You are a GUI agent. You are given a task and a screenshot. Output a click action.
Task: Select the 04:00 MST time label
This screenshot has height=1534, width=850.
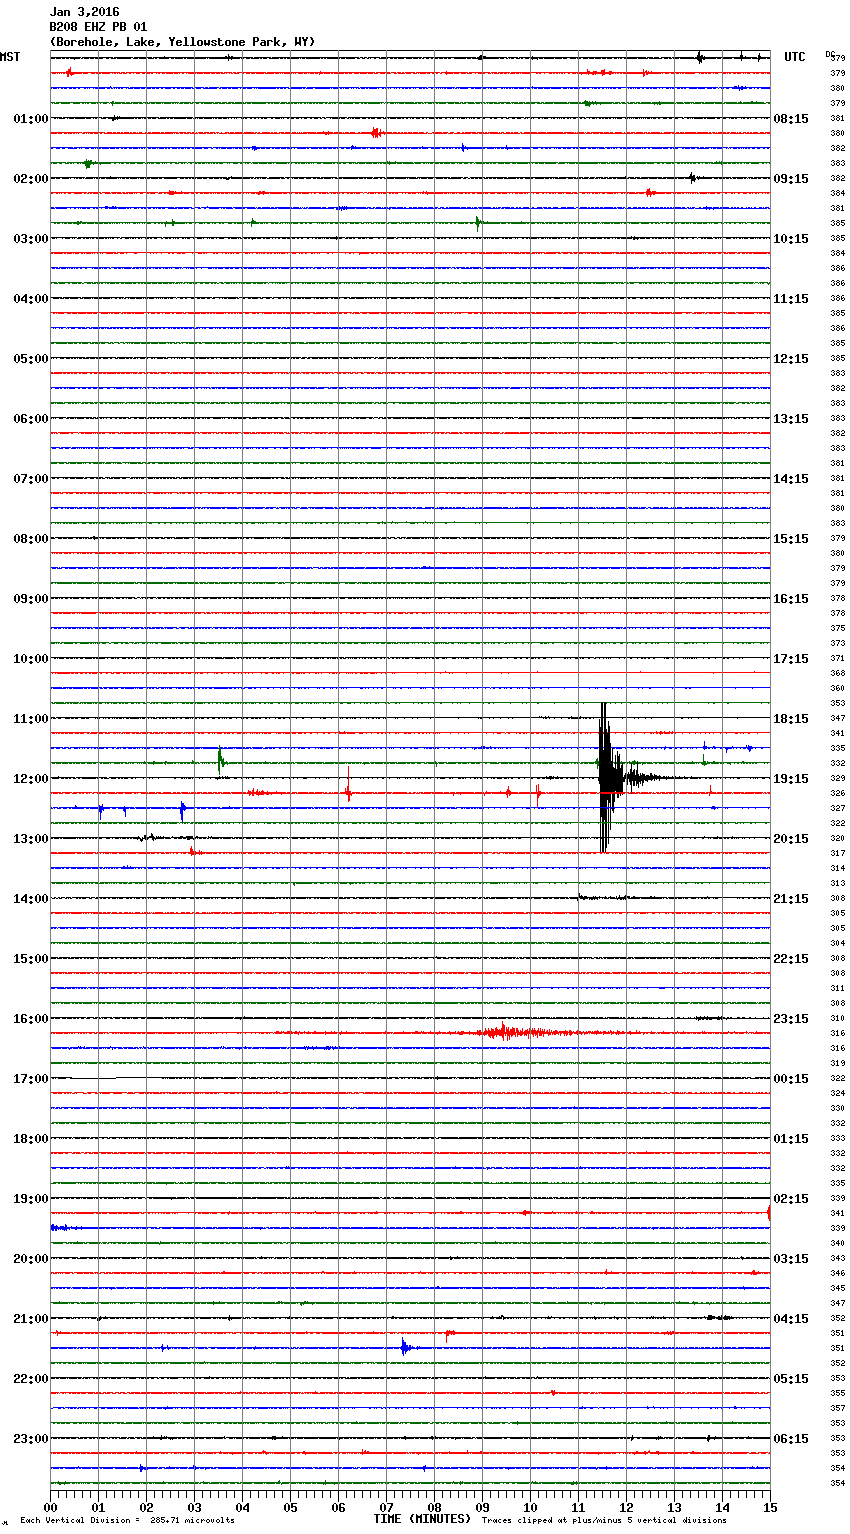coord(30,299)
